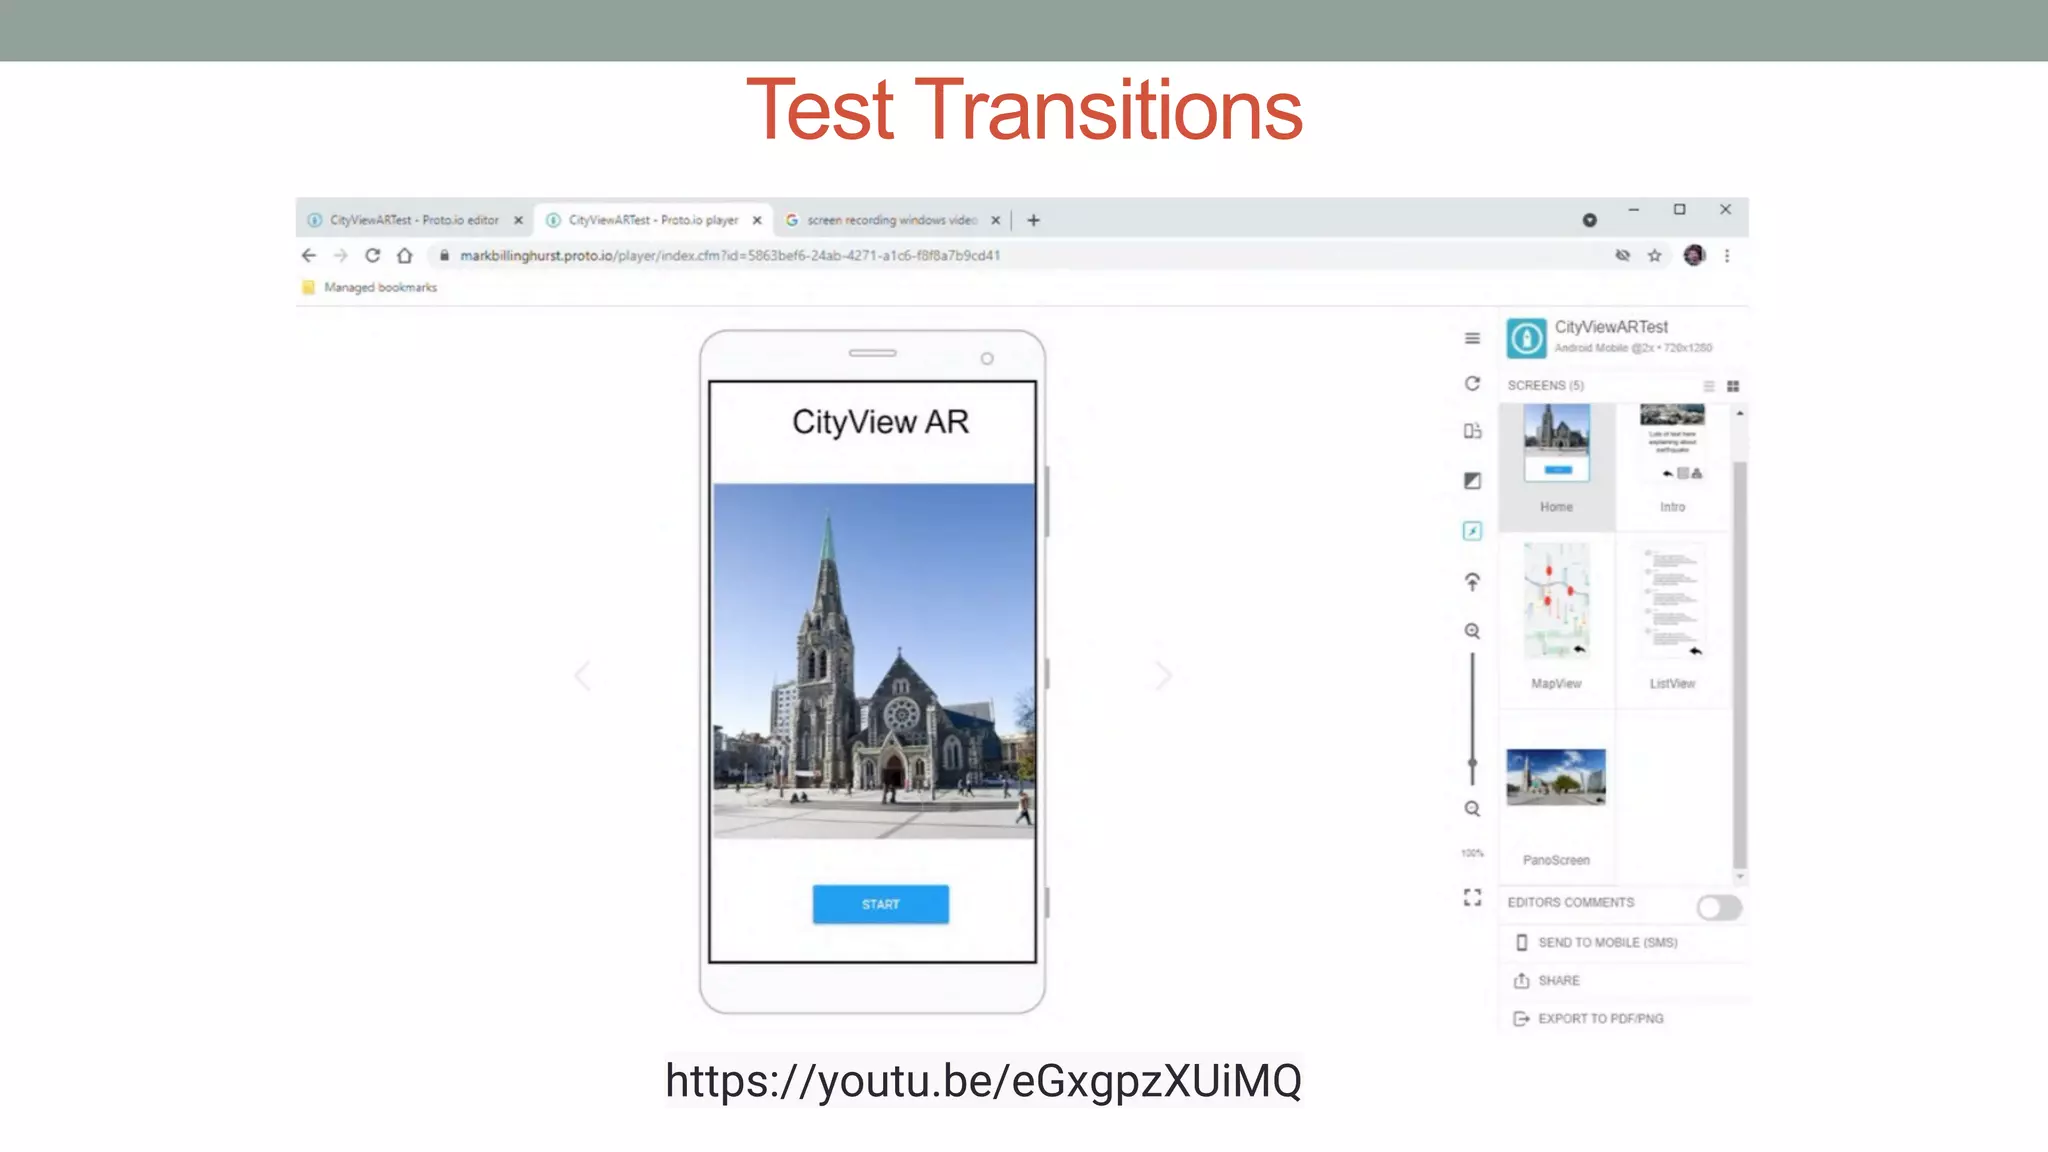
Task: Click the lightning interactions highlight icon
Action: (x=1472, y=531)
